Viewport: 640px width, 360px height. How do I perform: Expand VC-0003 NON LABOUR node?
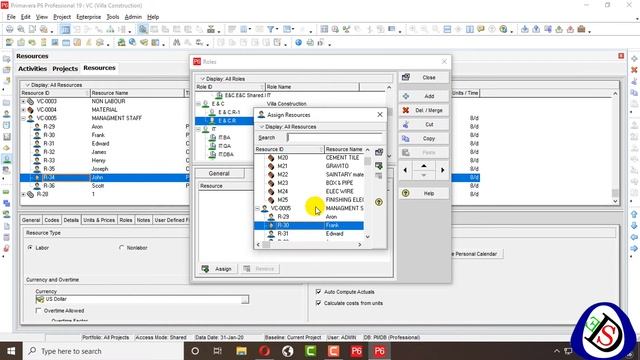pyautogui.click(x=23, y=101)
